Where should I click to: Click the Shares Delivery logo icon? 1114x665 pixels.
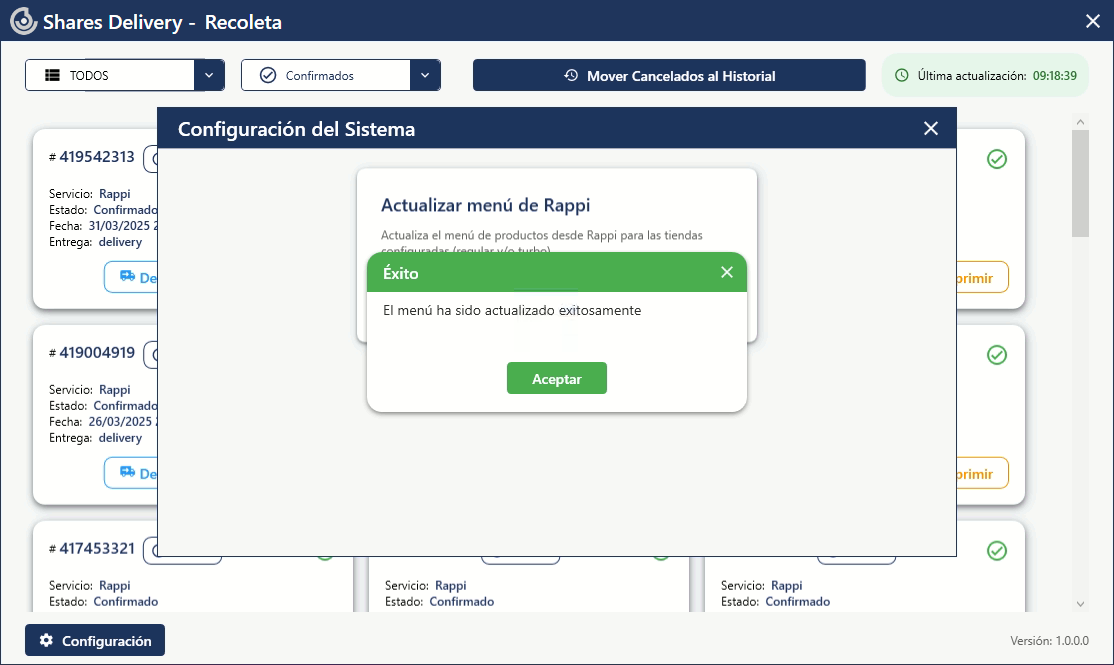pyautogui.click(x=23, y=21)
